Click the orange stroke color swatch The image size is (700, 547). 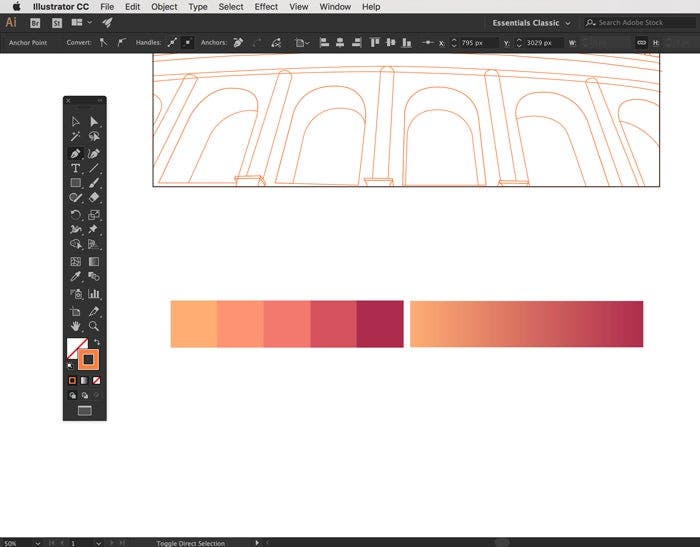[x=88, y=359]
